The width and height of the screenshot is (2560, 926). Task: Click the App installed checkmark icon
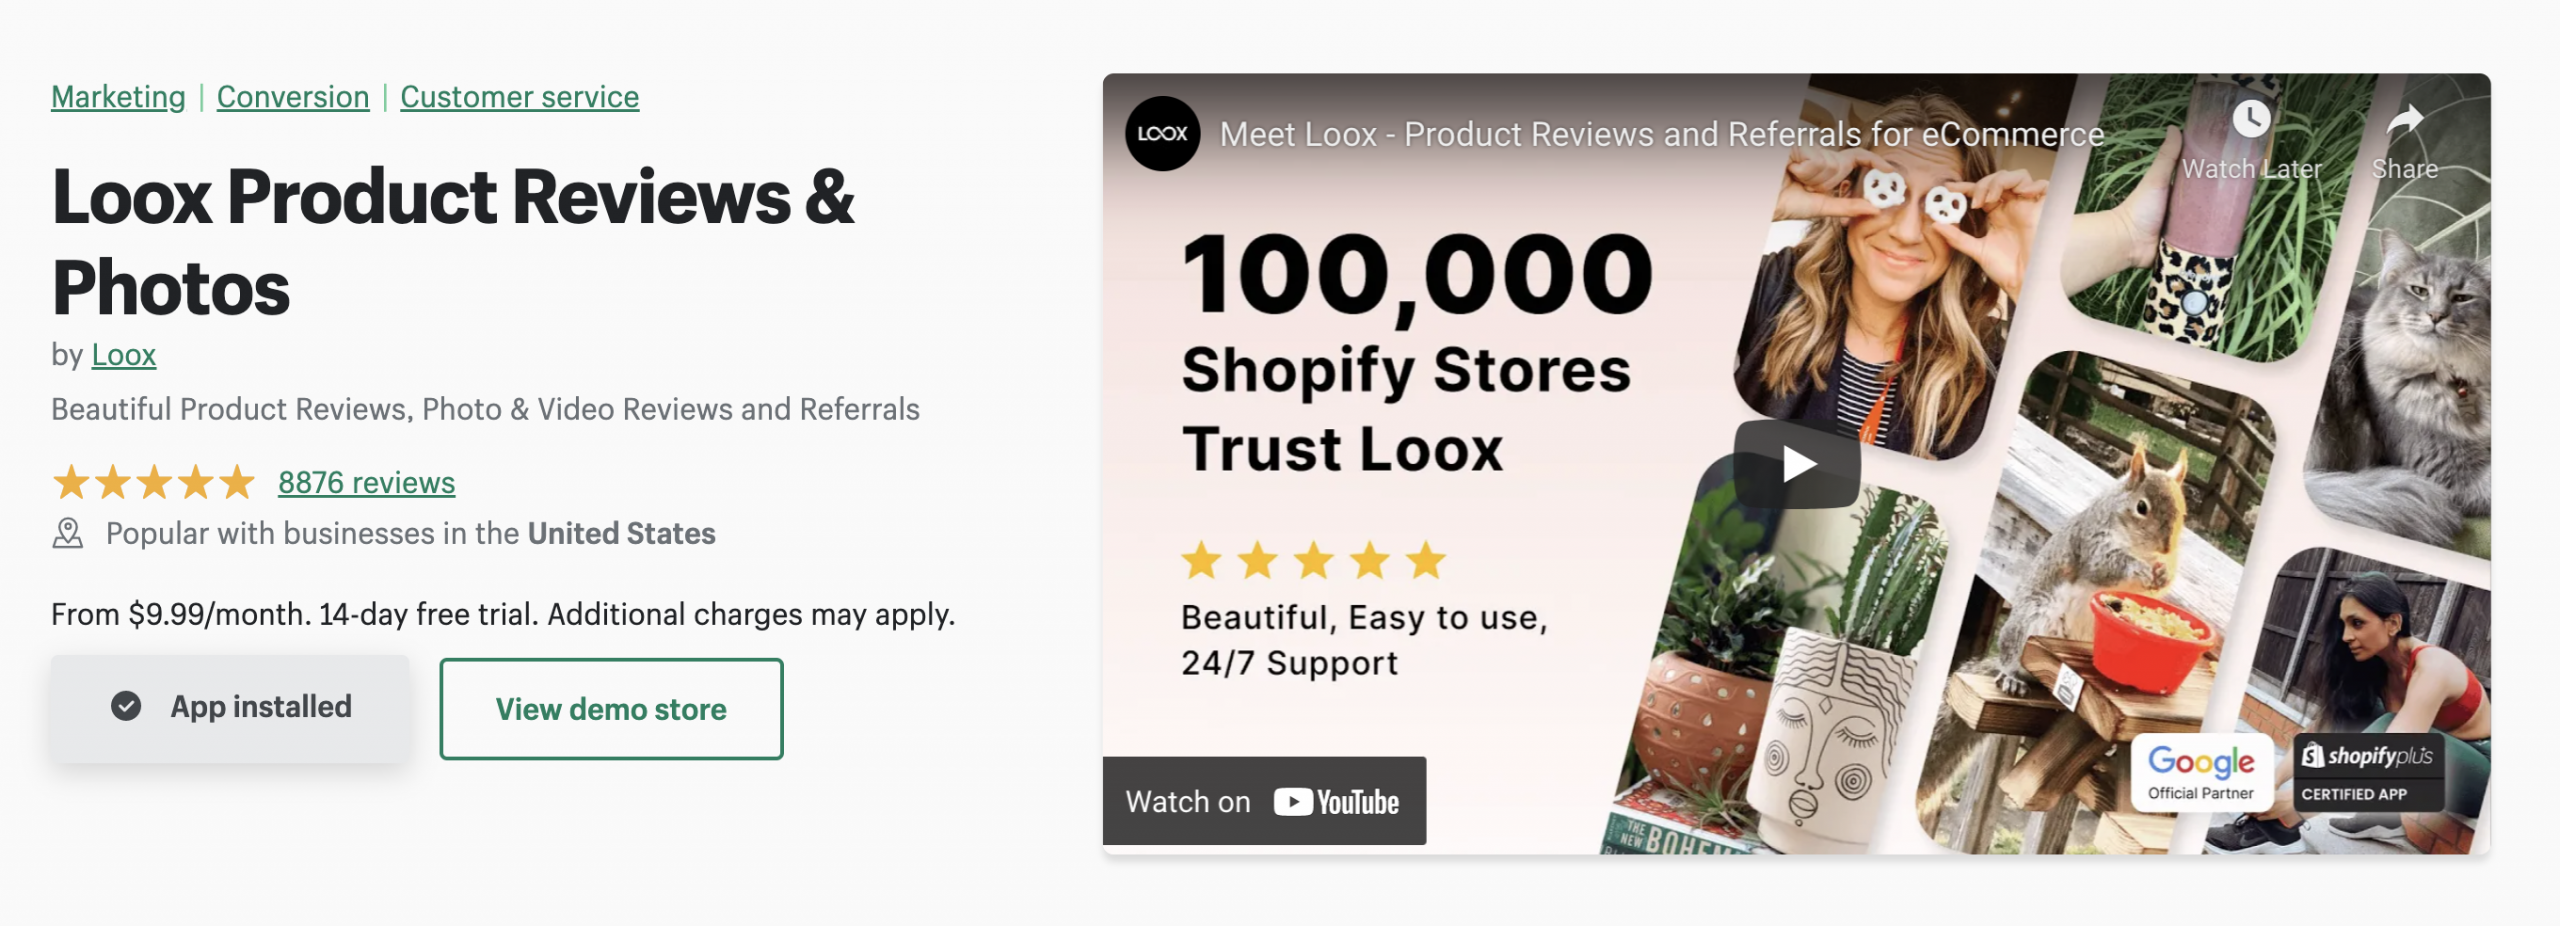pos(126,707)
